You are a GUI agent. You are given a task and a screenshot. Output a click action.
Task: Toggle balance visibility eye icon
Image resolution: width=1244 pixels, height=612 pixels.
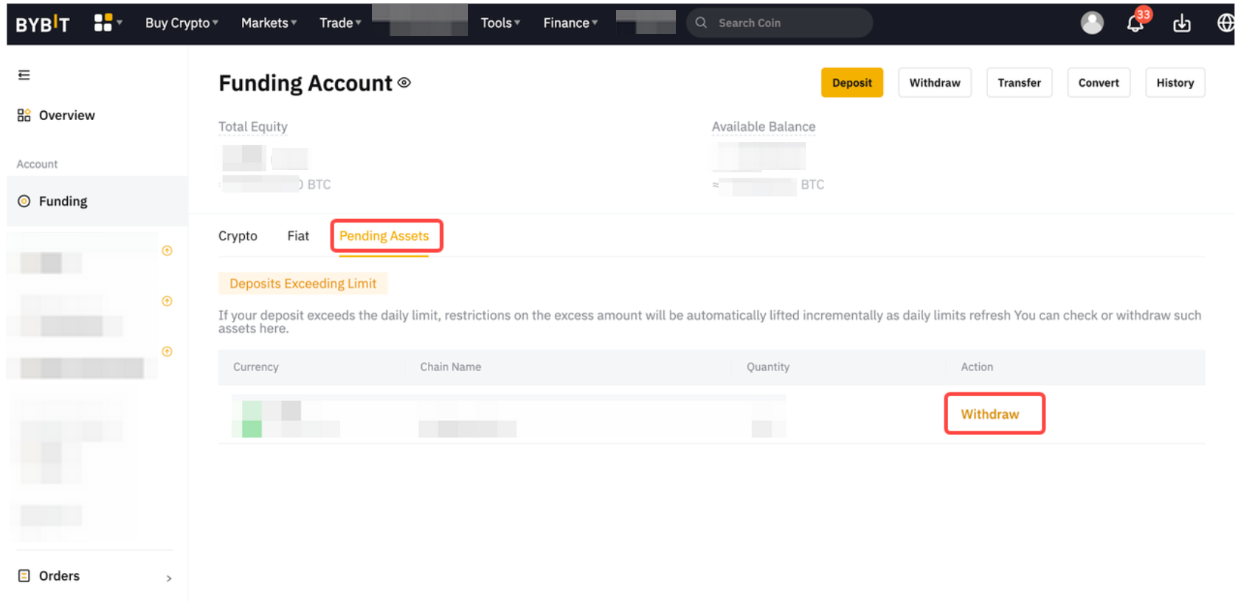tap(404, 83)
